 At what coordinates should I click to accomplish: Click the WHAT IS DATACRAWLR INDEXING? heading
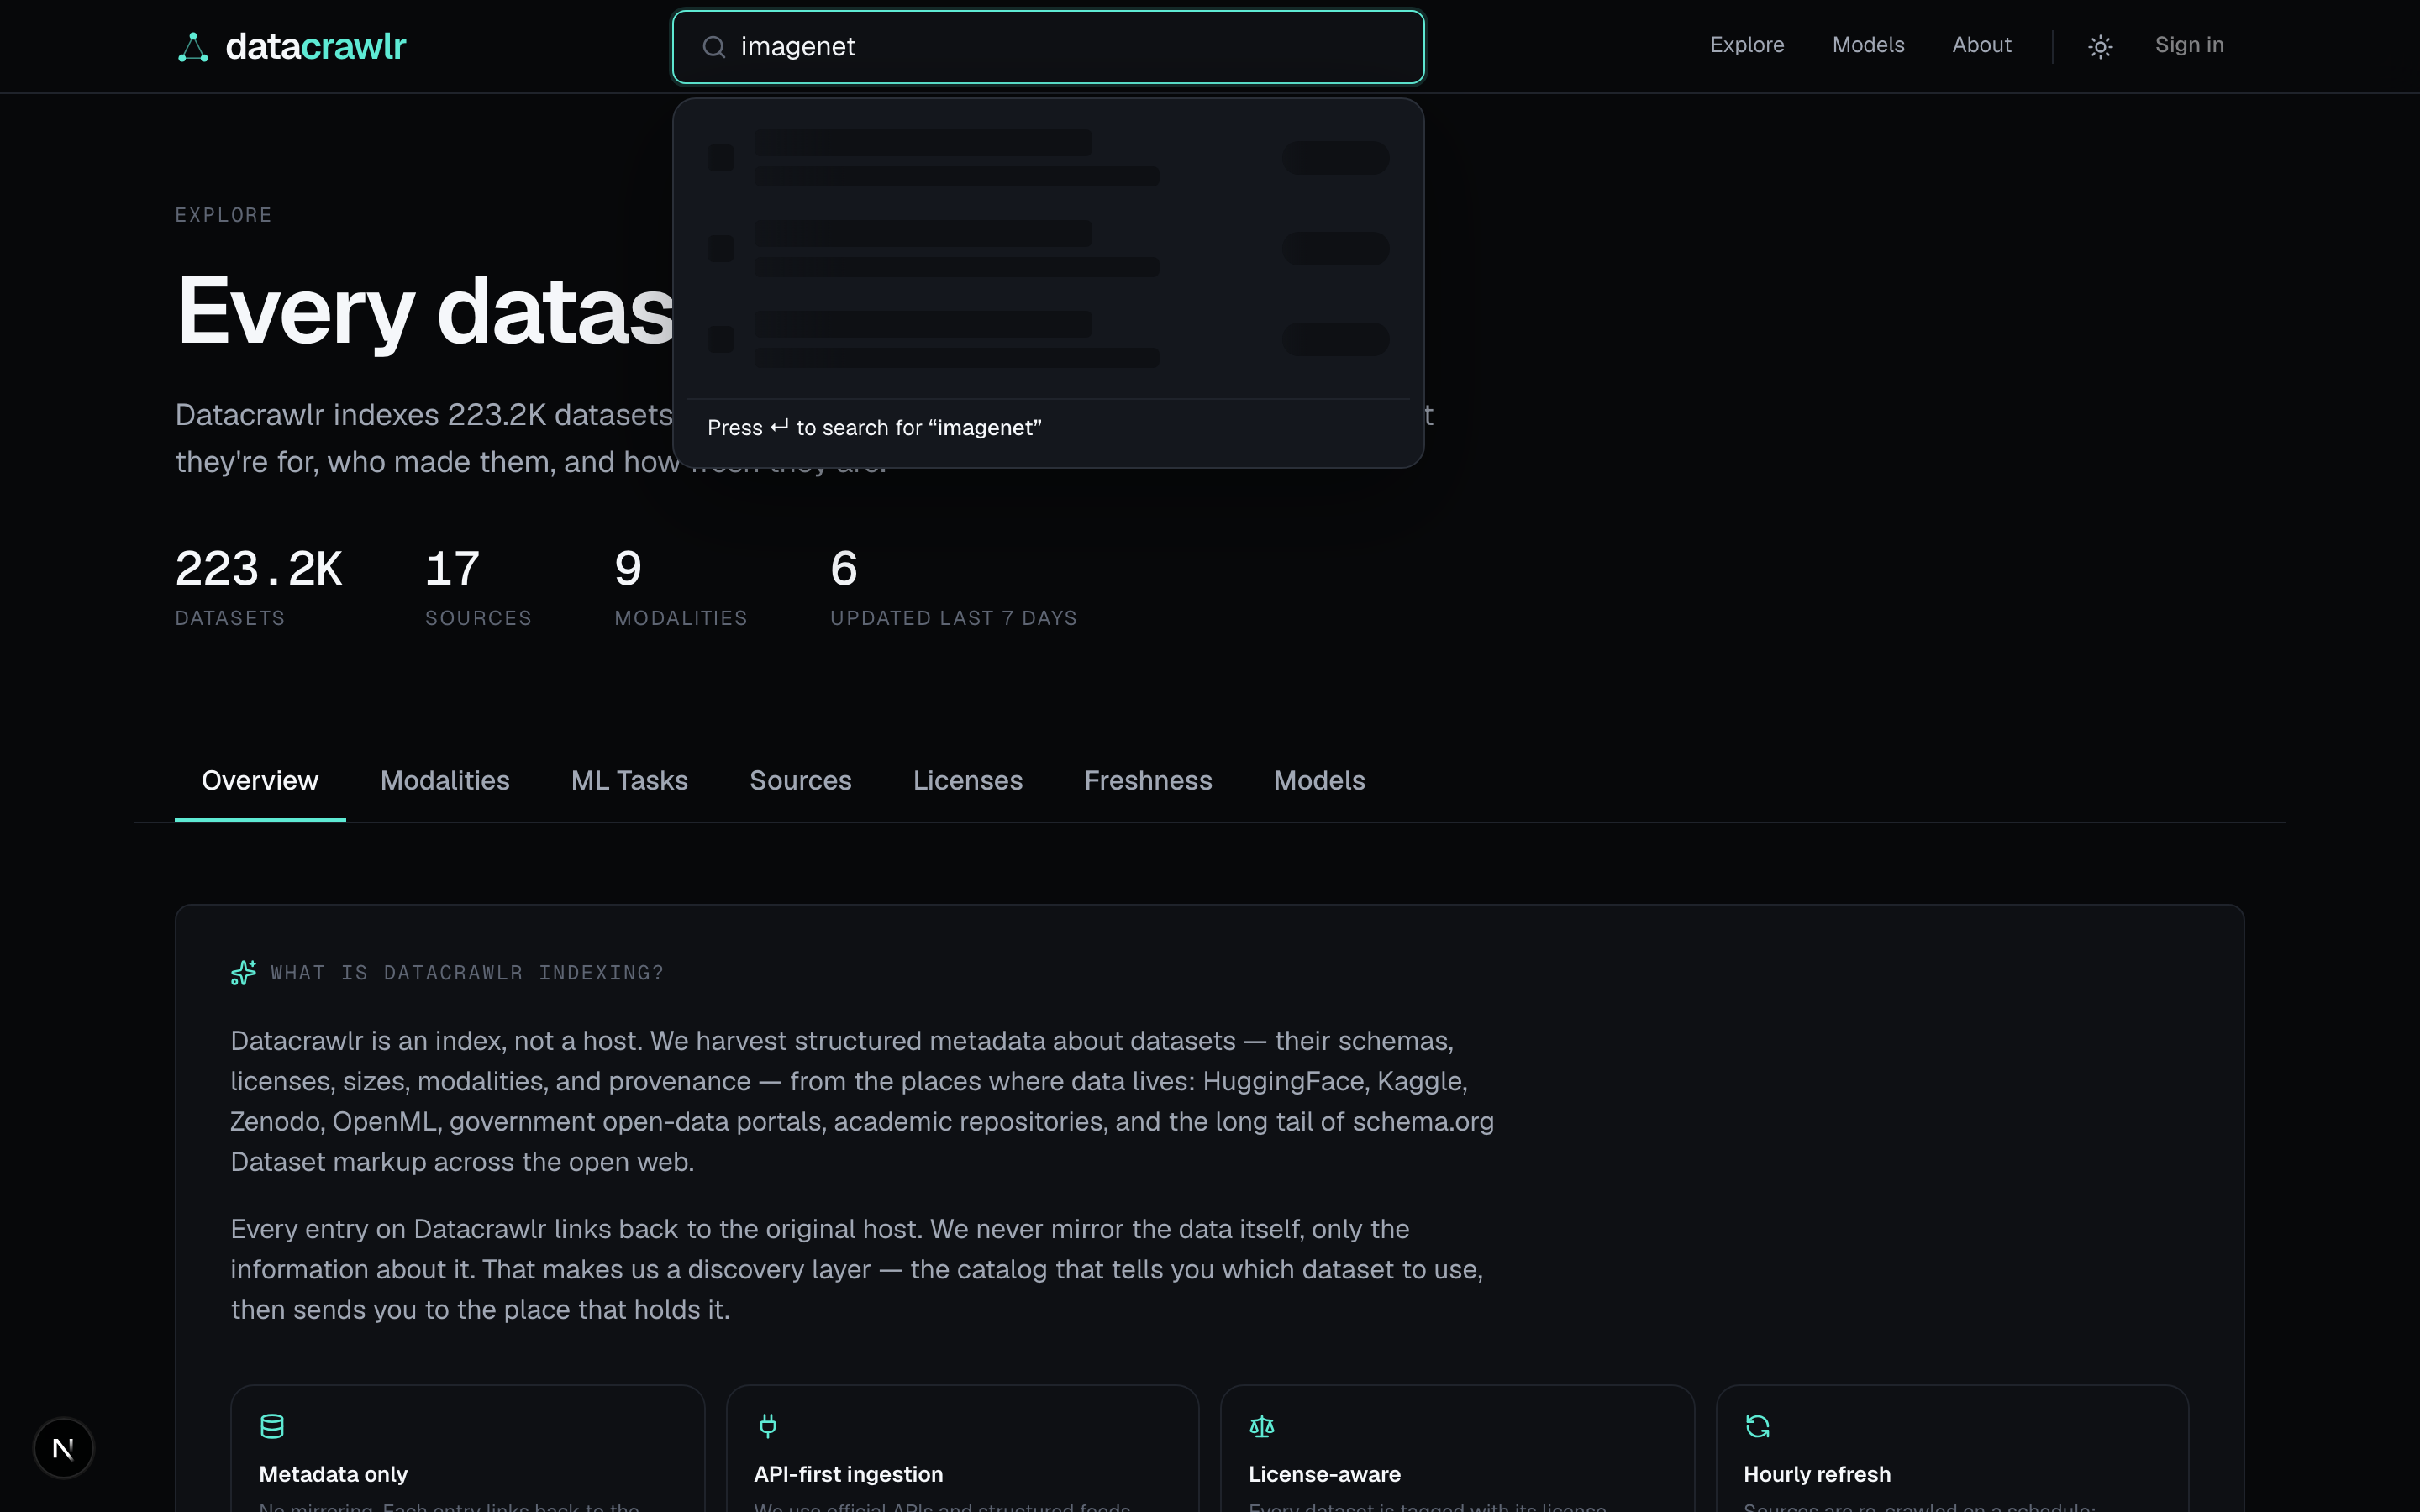(467, 973)
